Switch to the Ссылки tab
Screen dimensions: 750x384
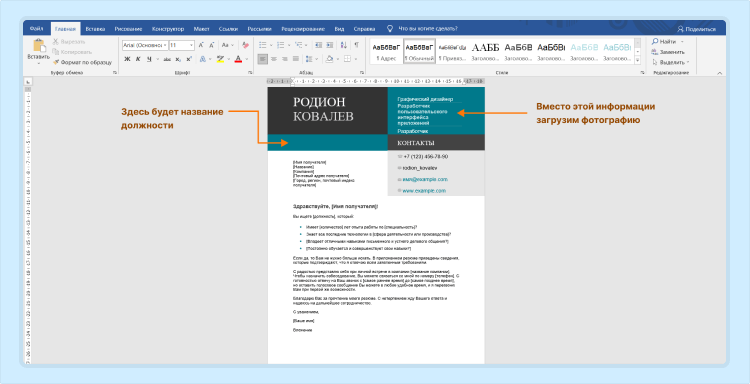(228, 29)
